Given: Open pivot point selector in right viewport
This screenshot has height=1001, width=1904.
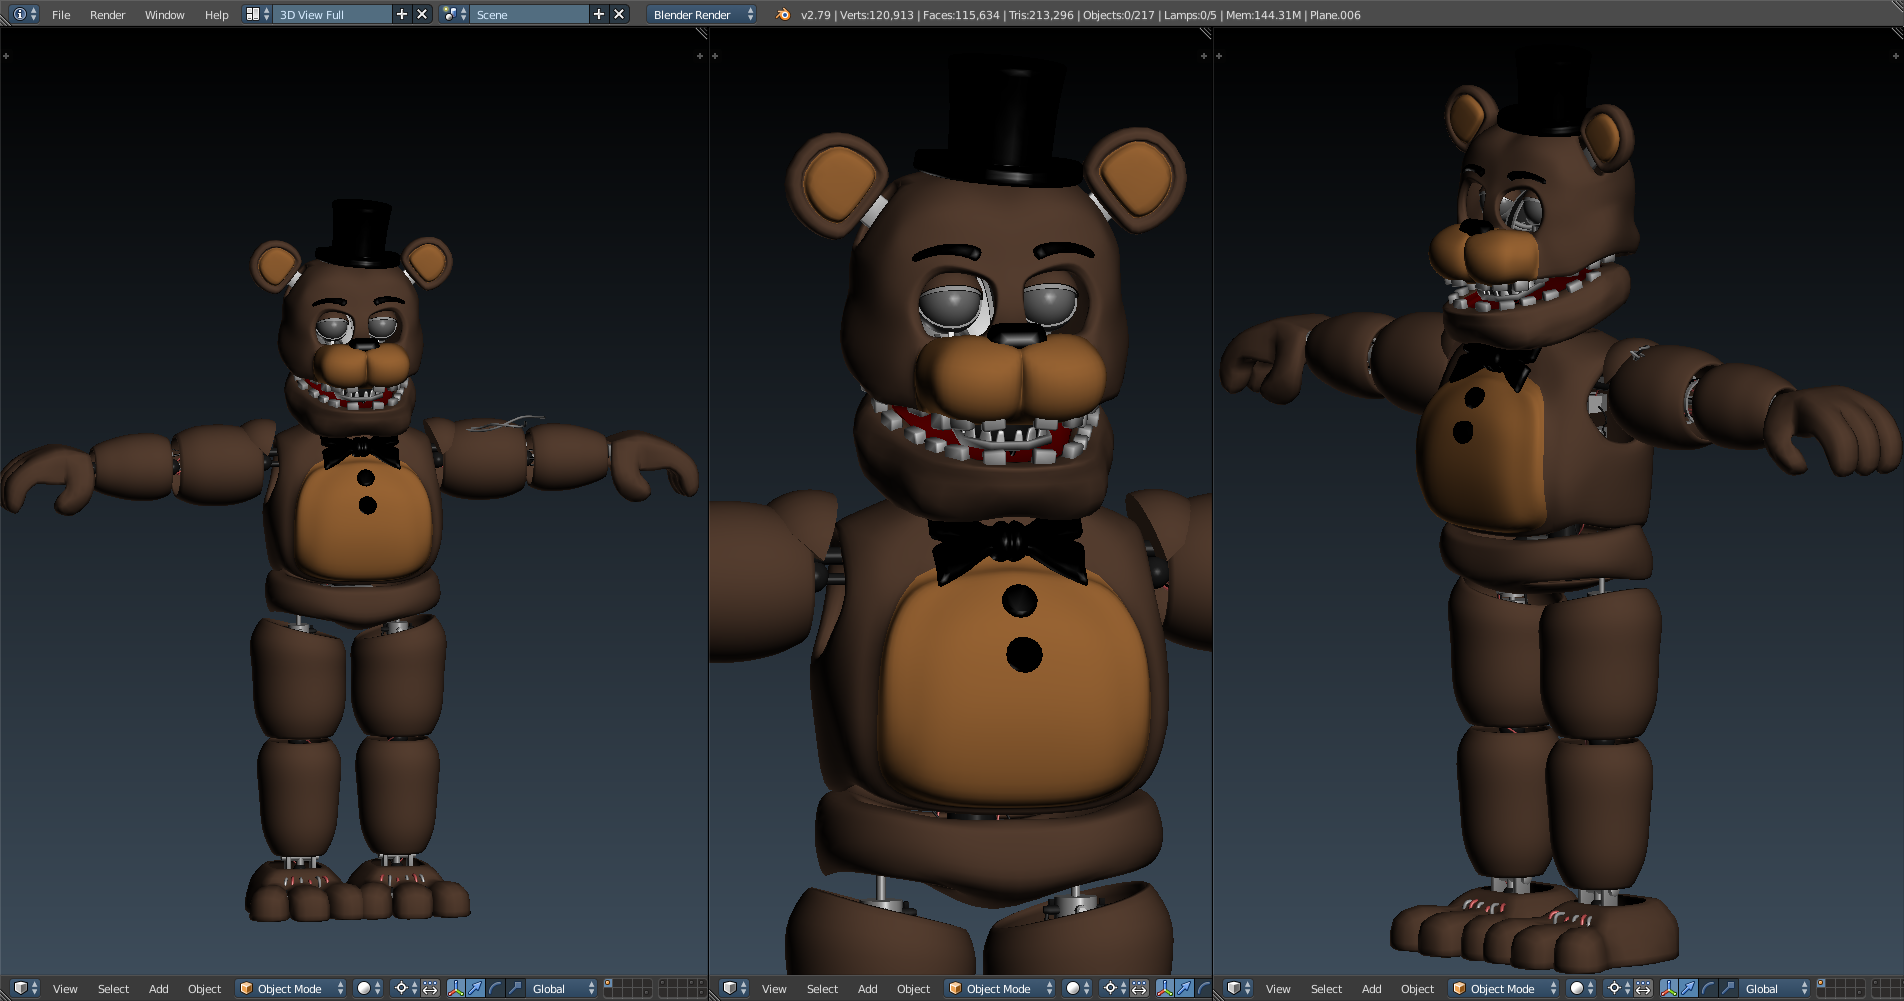Looking at the screenshot, I should [x=1618, y=988].
